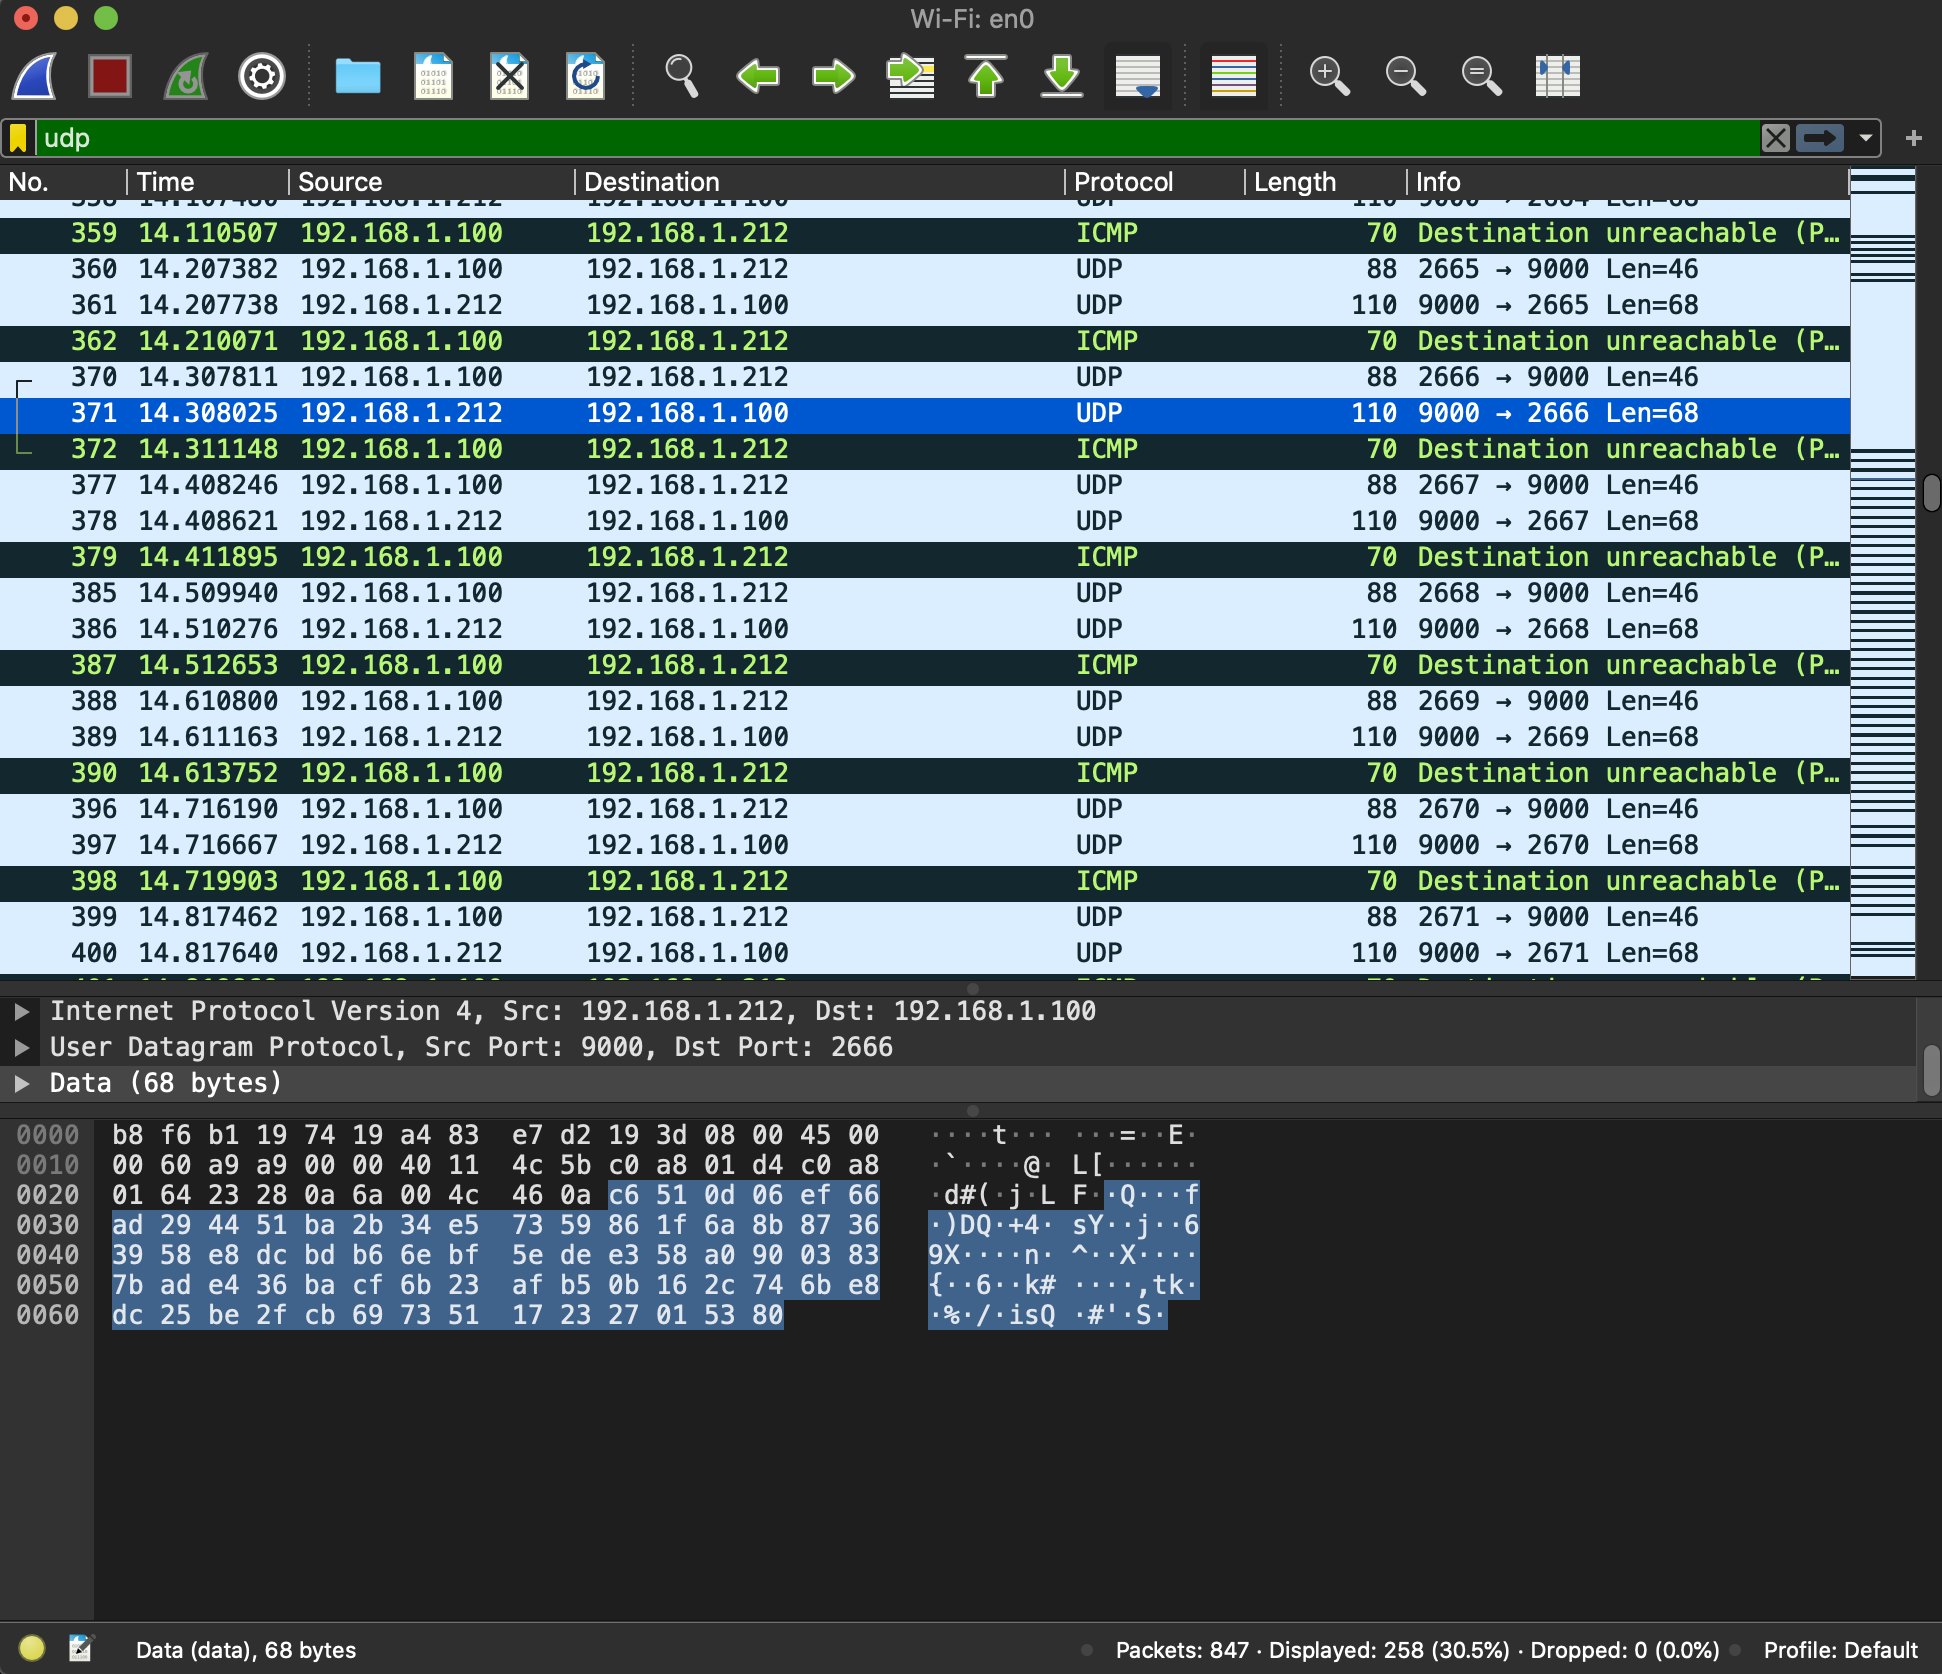Jump to last packet with down arrow
This screenshot has height=1674, width=1942.
pyautogui.click(x=1062, y=76)
